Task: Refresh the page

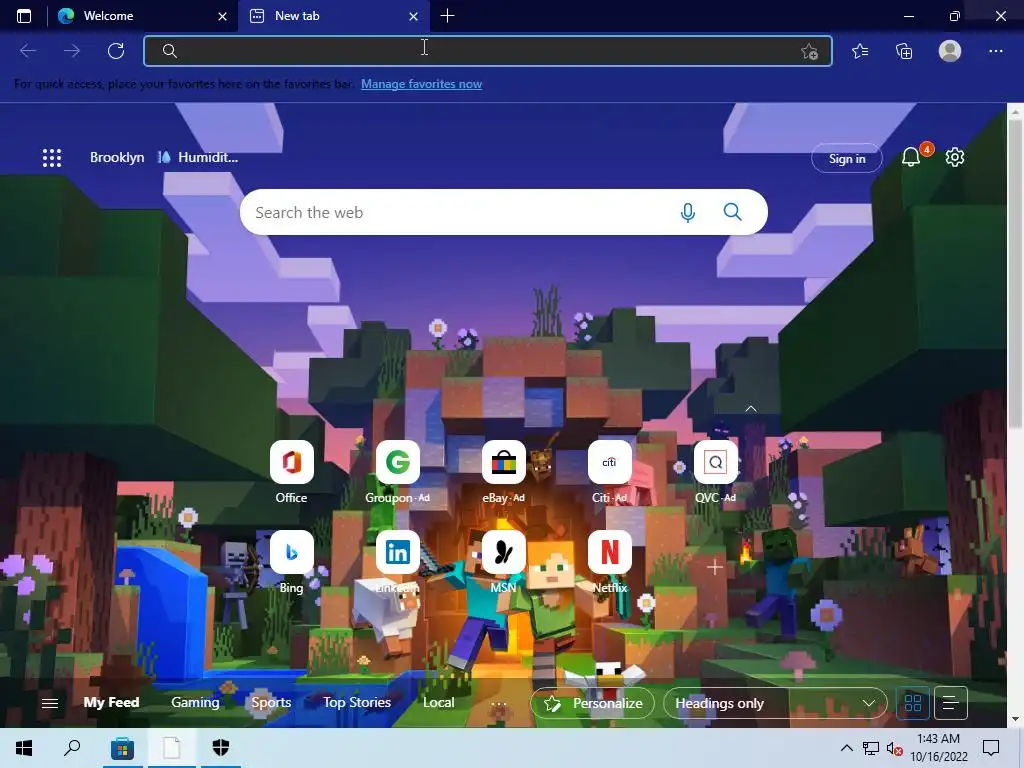Action: [x=116, y=51]
